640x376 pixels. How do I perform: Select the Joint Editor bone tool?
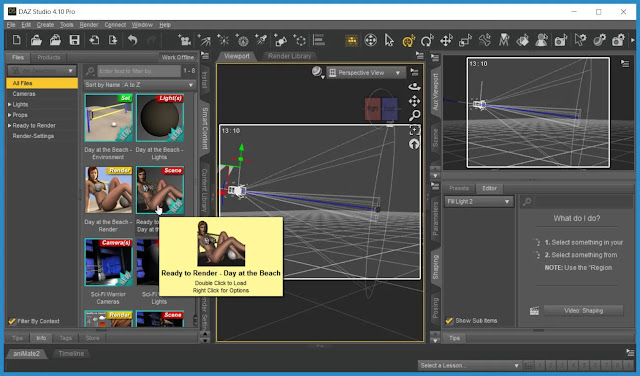(484, 40)
